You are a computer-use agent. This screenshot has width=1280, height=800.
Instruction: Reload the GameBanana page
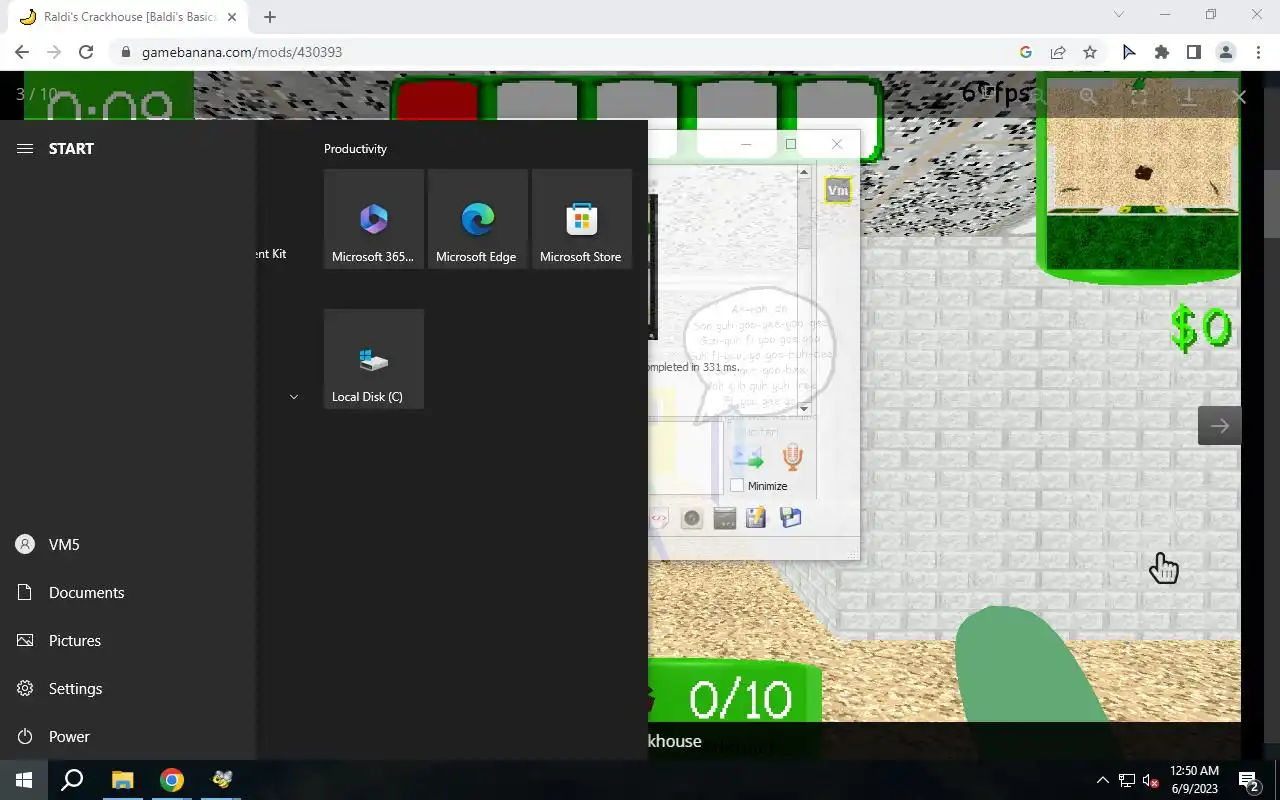click(x=86, y=52)
